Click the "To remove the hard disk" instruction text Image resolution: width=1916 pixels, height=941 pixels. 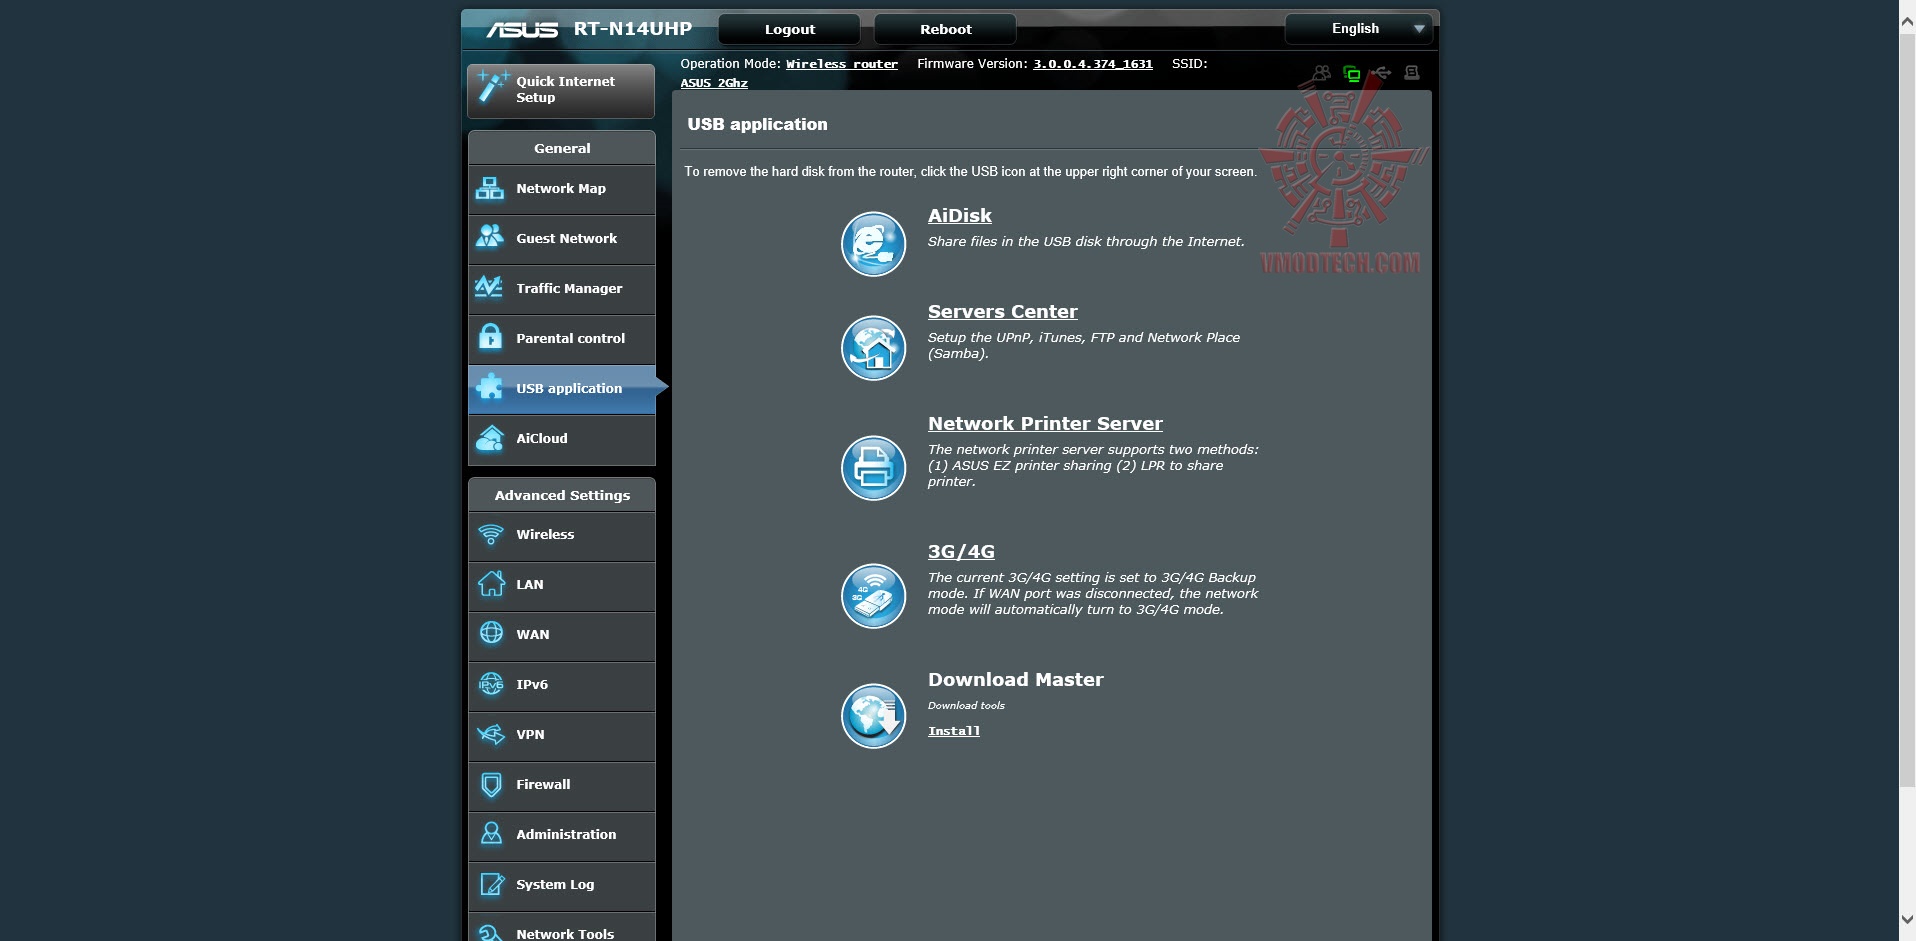970,172
